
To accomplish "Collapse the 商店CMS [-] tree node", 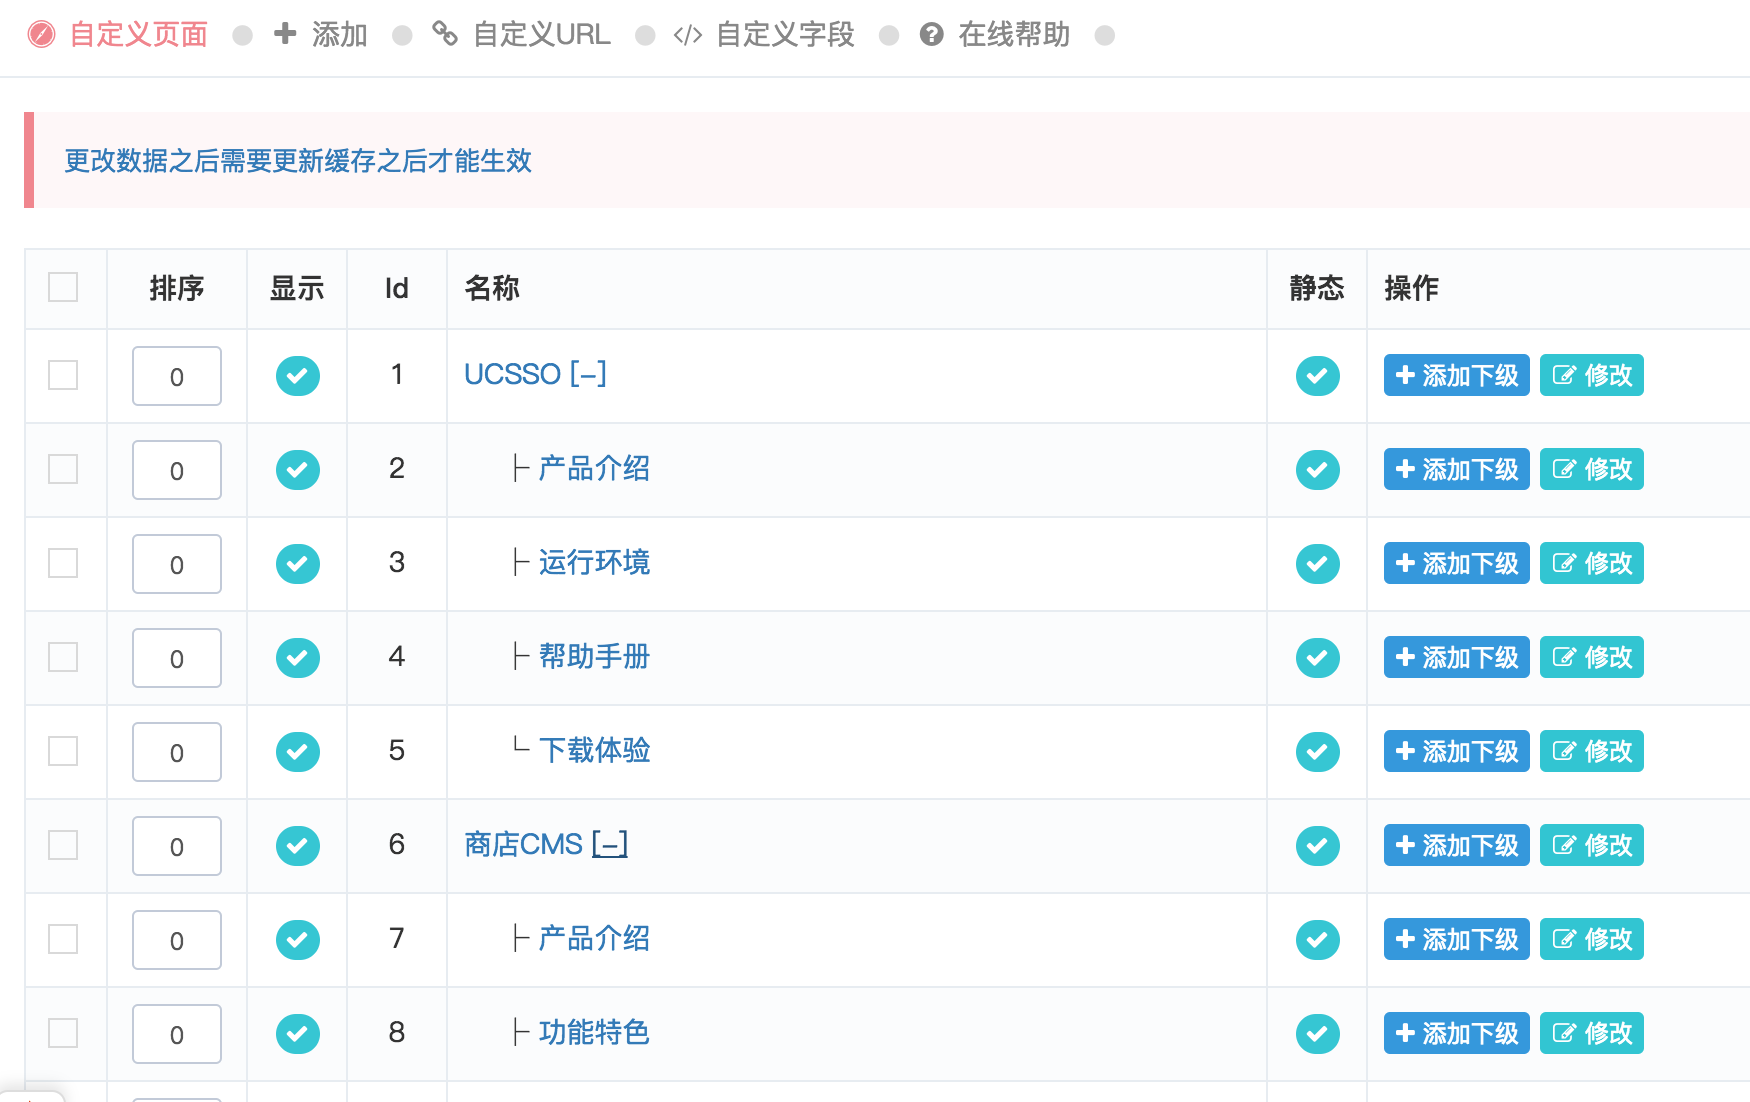I will pyautogui.click(x=610, y=844).
